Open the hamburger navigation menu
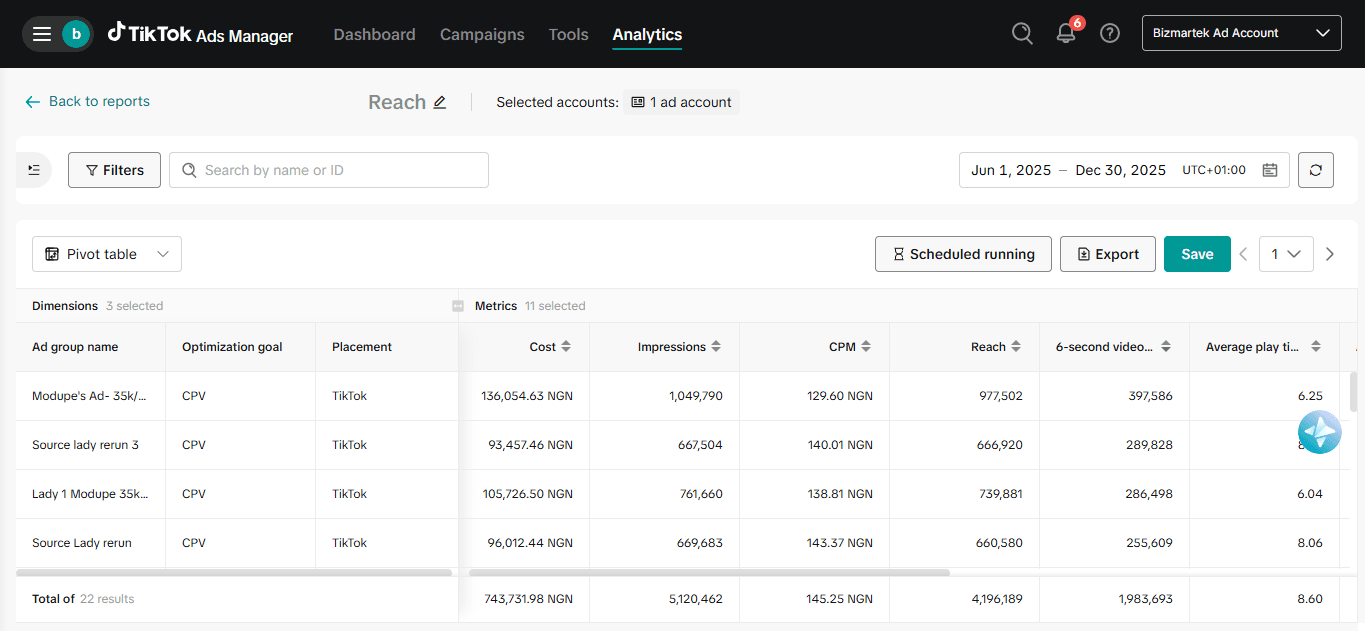 click(x=42, y=34)
